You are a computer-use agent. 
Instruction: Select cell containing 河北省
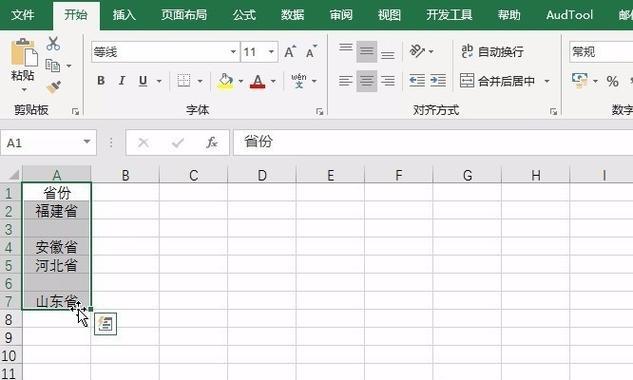pos(57,265)
